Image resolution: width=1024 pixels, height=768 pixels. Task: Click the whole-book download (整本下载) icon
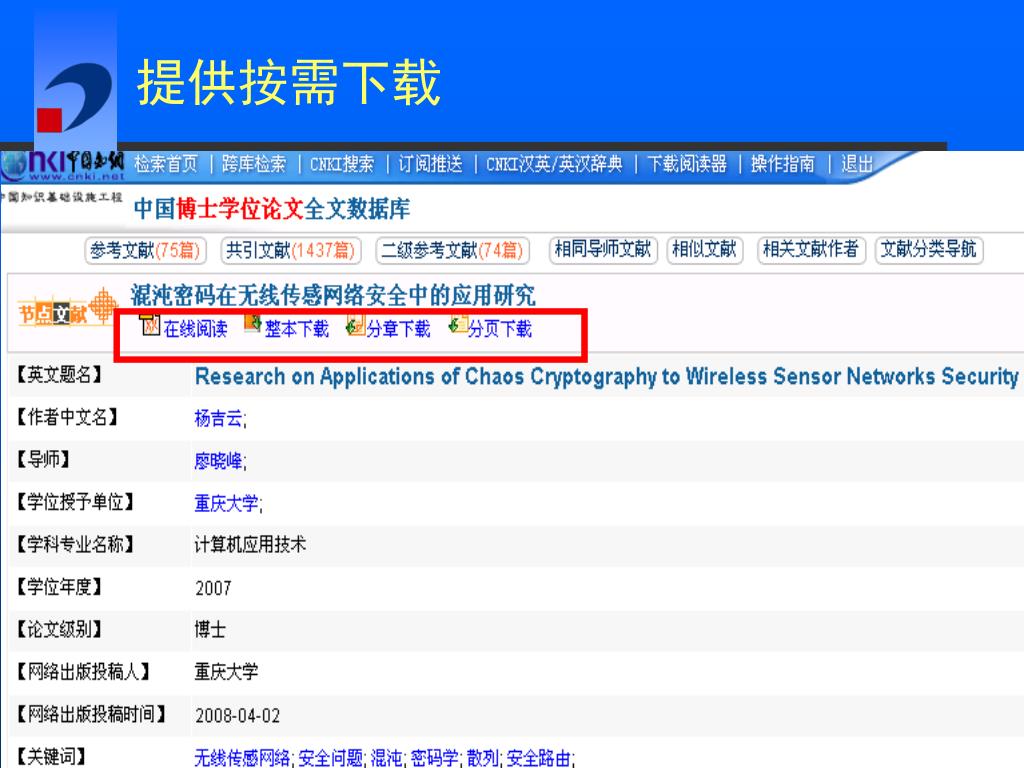pyautogui.click(x=253, y=324)
